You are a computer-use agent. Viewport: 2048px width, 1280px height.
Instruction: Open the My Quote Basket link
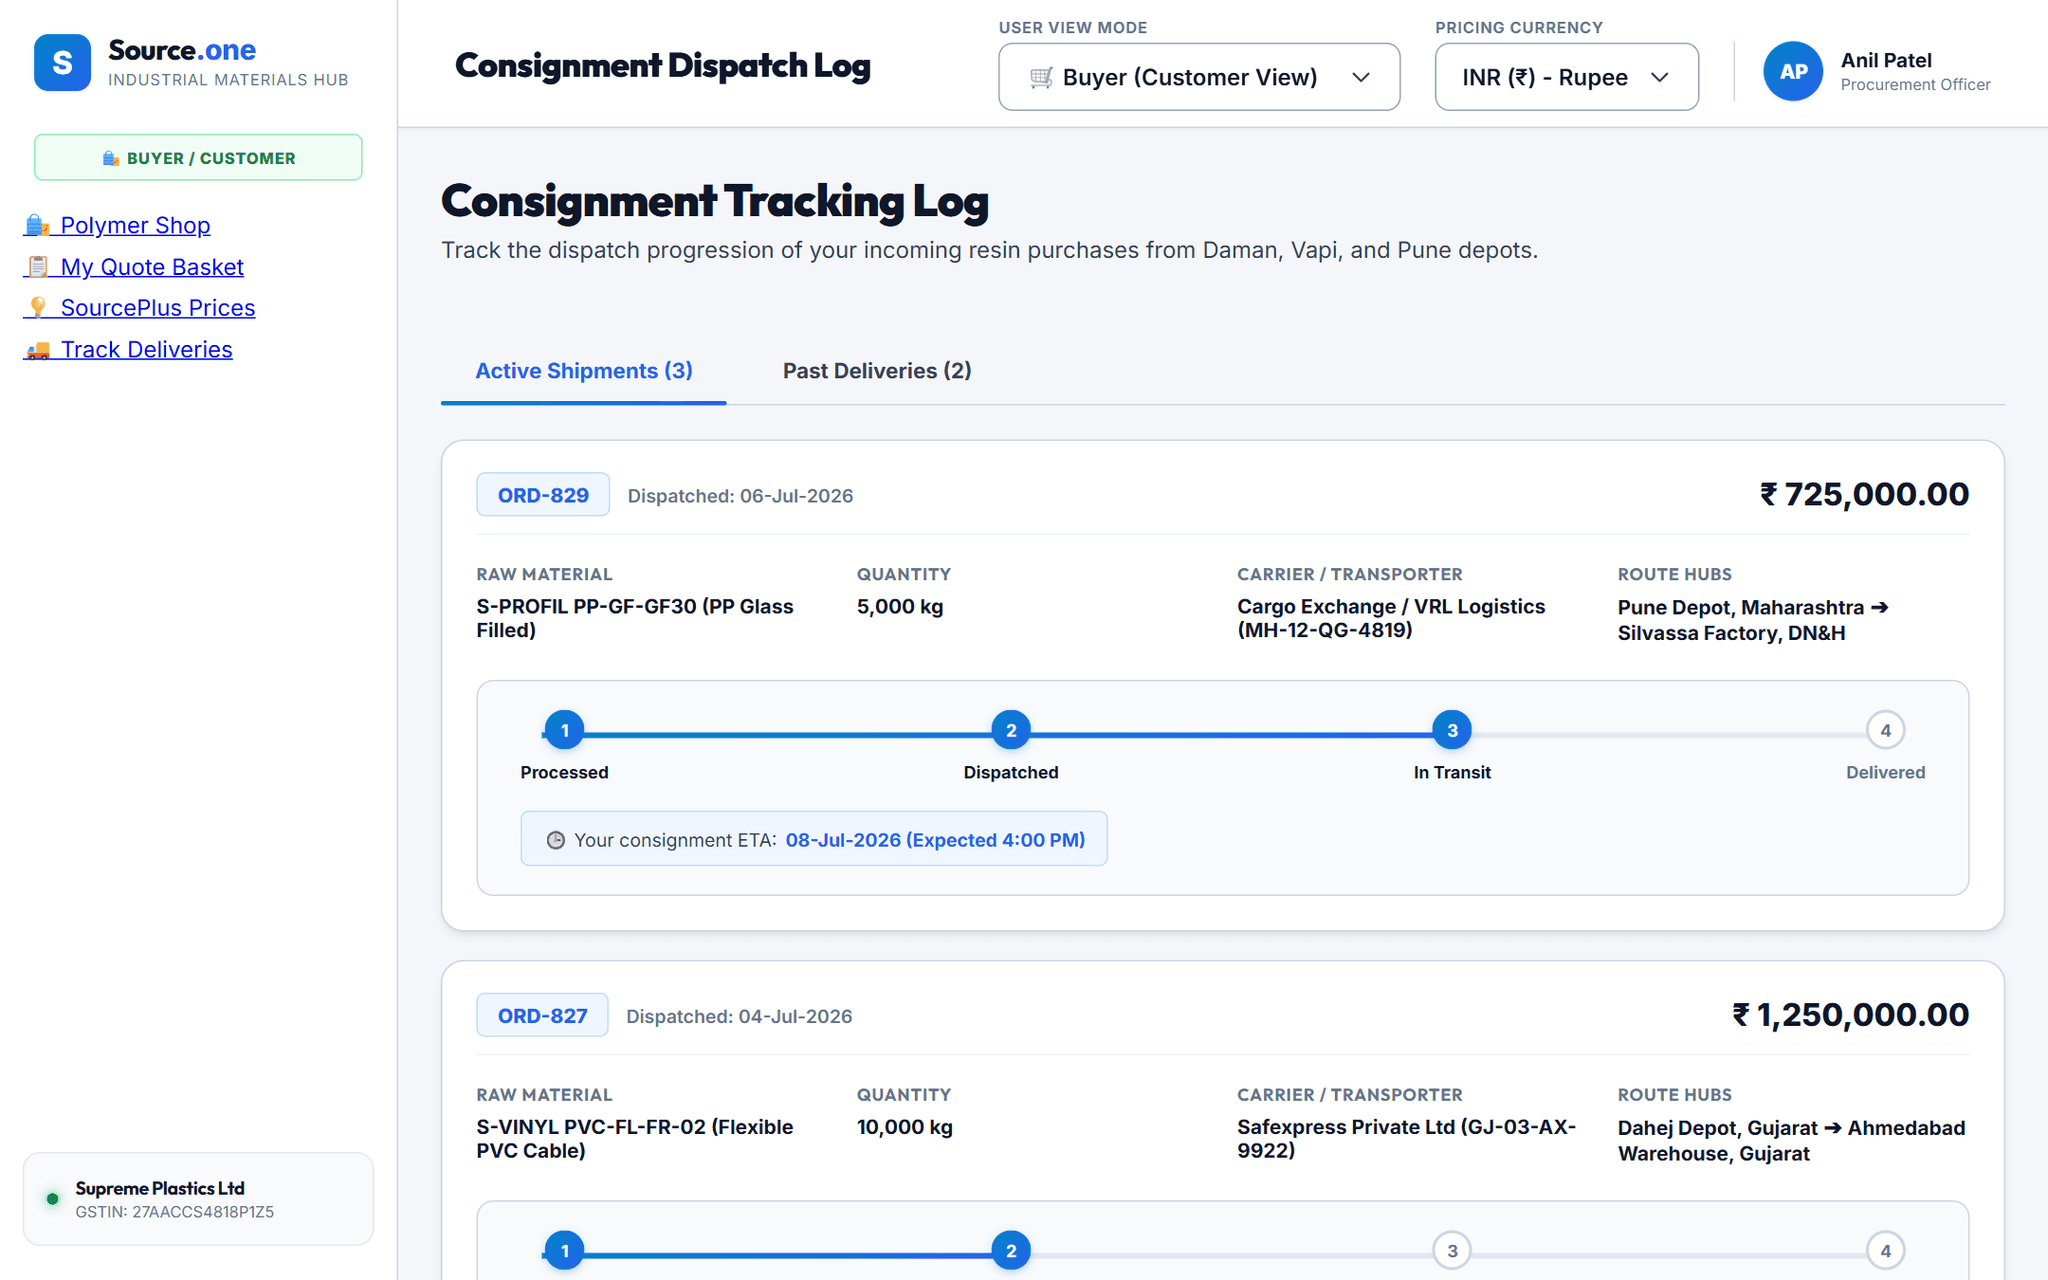pos(134,267)
